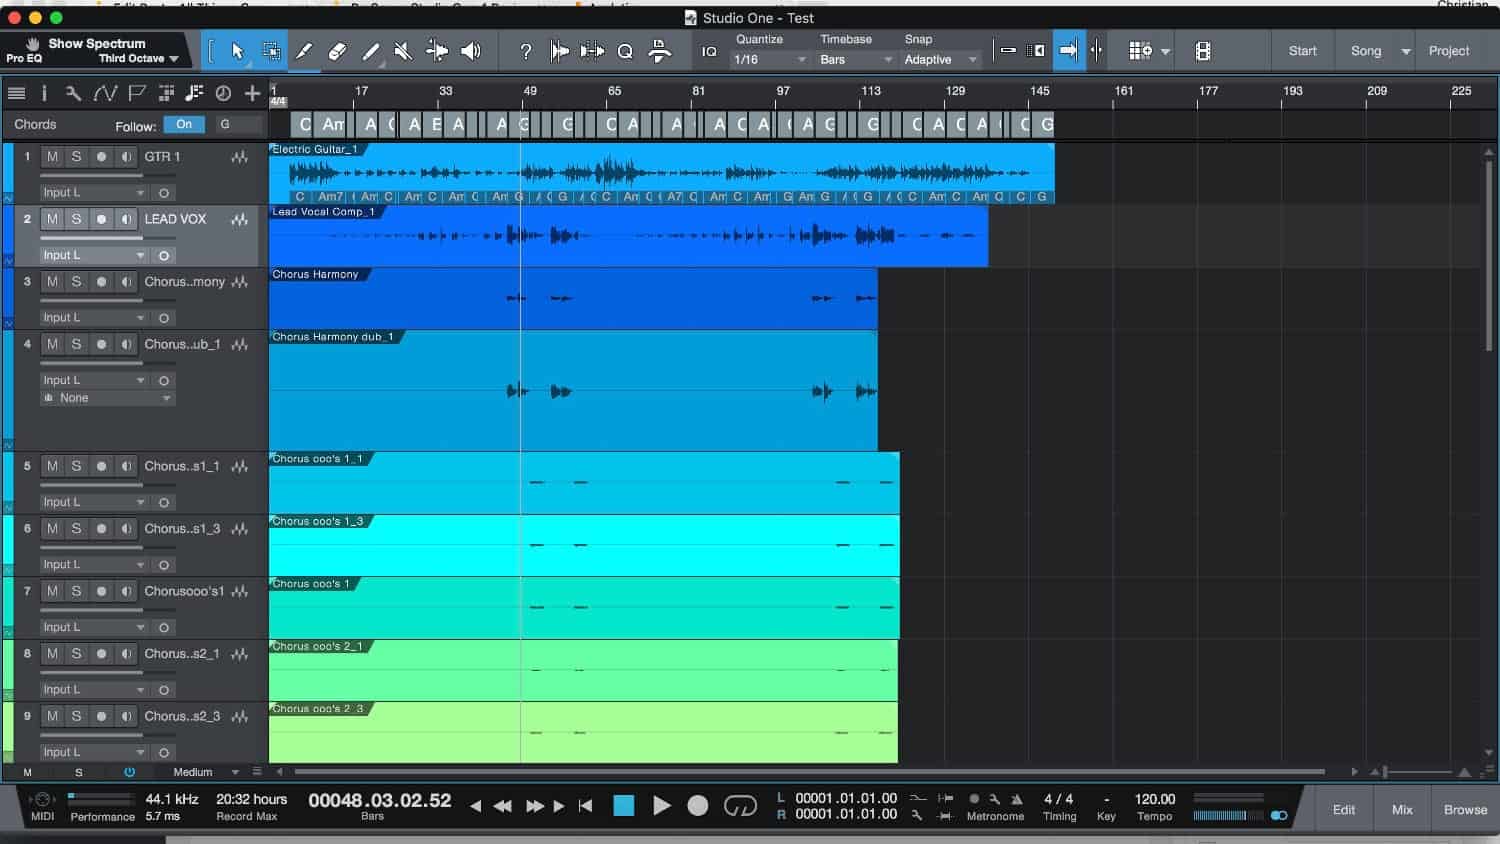Open the video player film icon
This screenshot has width=1500, height=844.
coord(1203,51)
